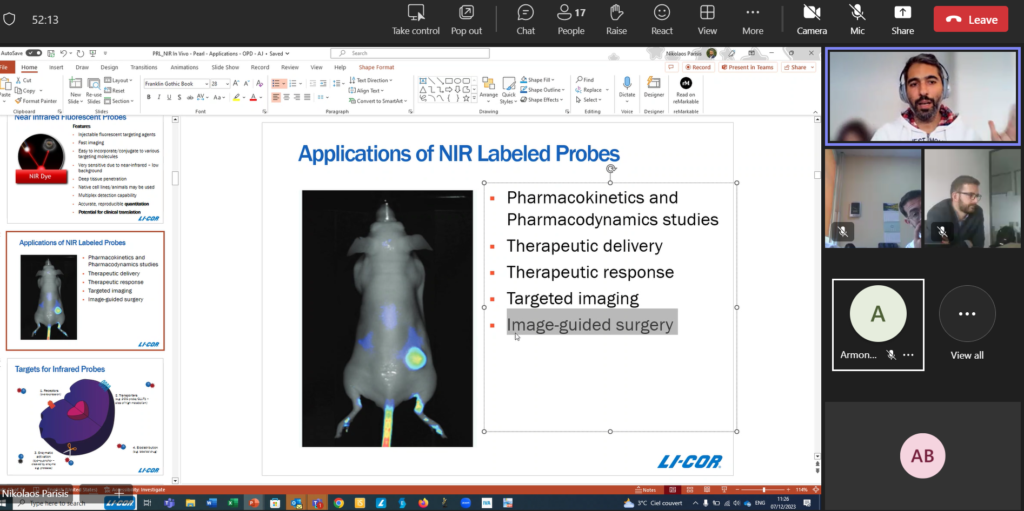Screen dimensions: 1024x511
Task: Center-align the paragraph text
Action: tap(287, 97)
